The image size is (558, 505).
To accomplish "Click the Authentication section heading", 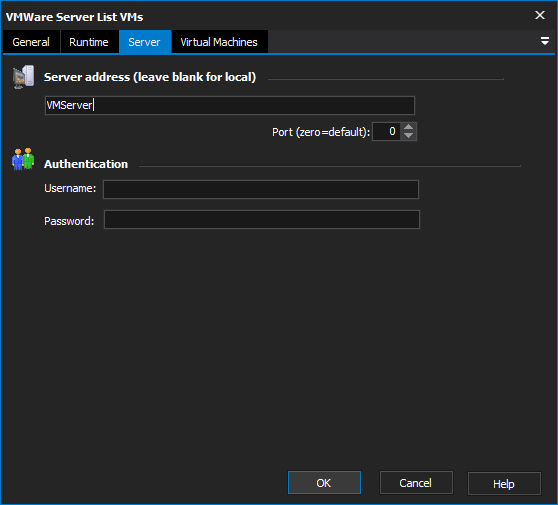I will pos(86,164).
